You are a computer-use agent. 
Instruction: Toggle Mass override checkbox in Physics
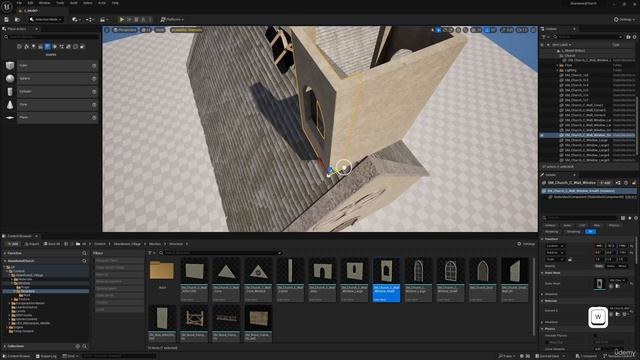[x=547, y=342]
